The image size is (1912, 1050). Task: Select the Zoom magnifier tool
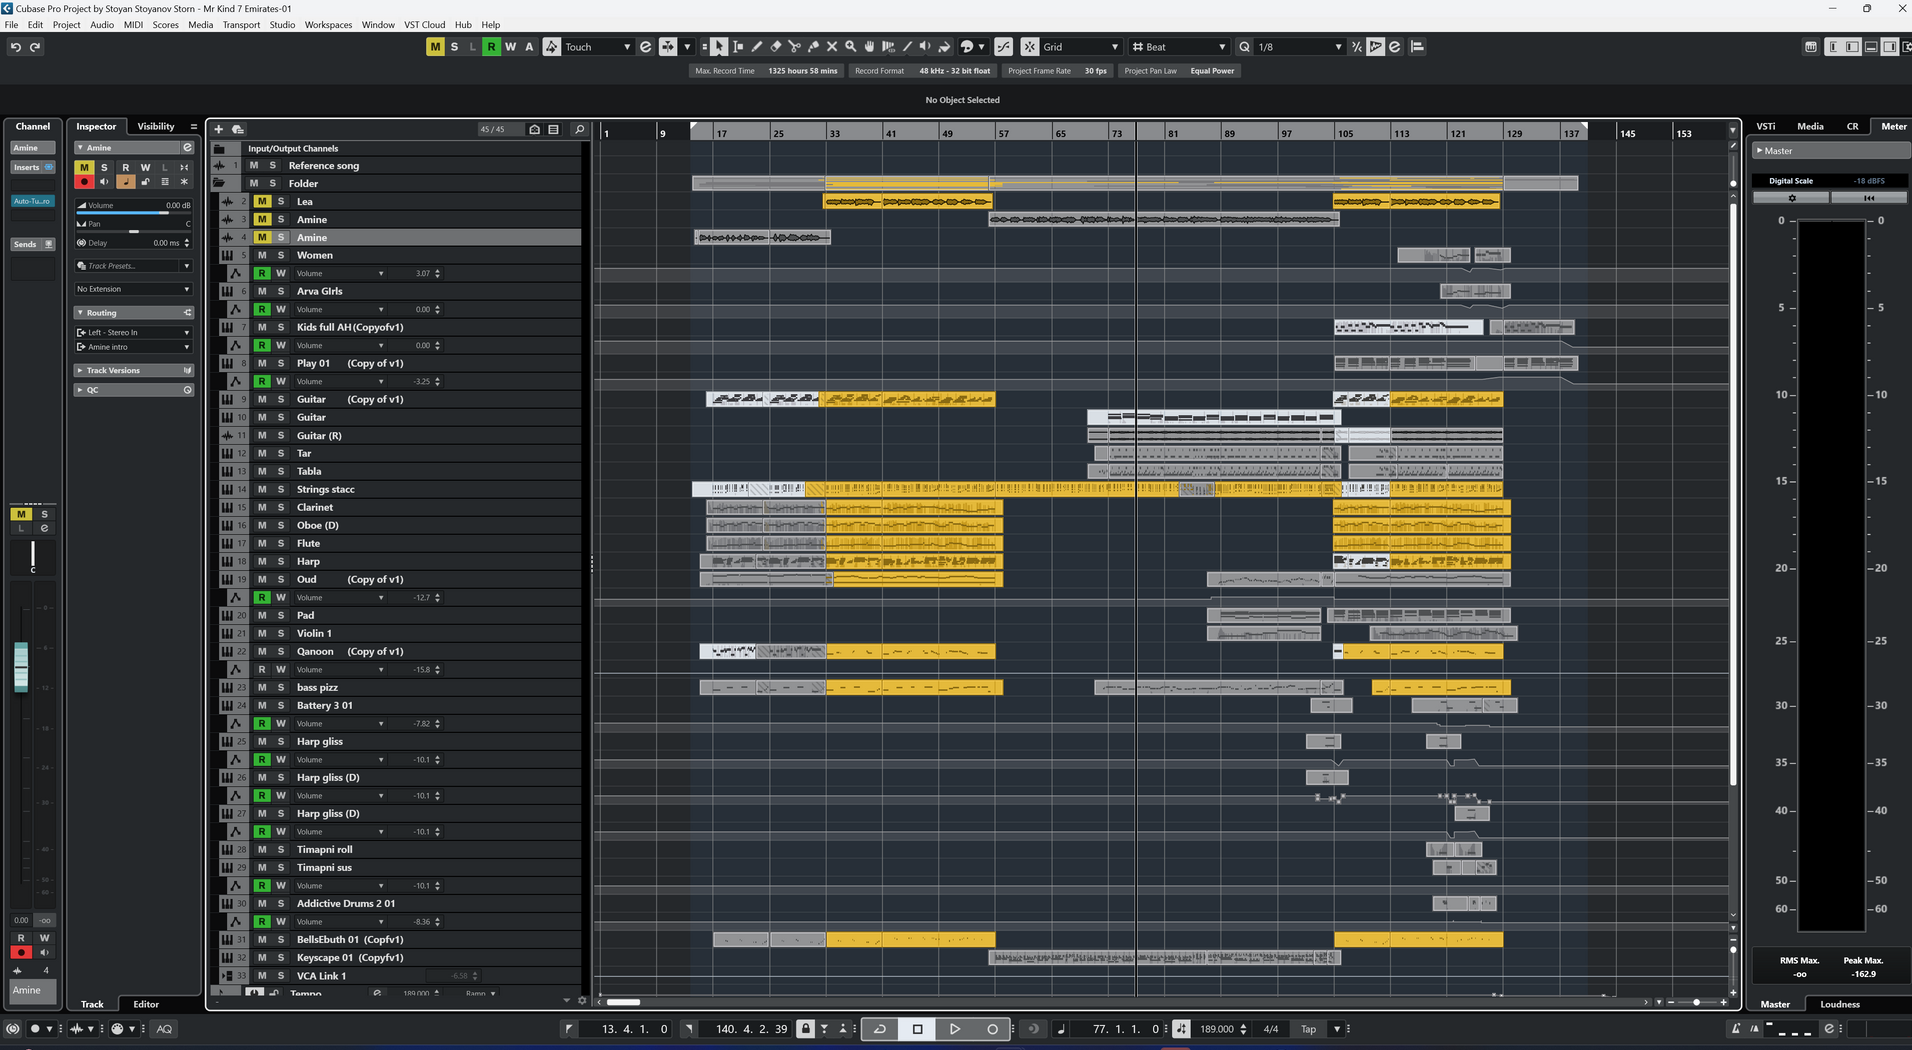[x=850, y=47]
